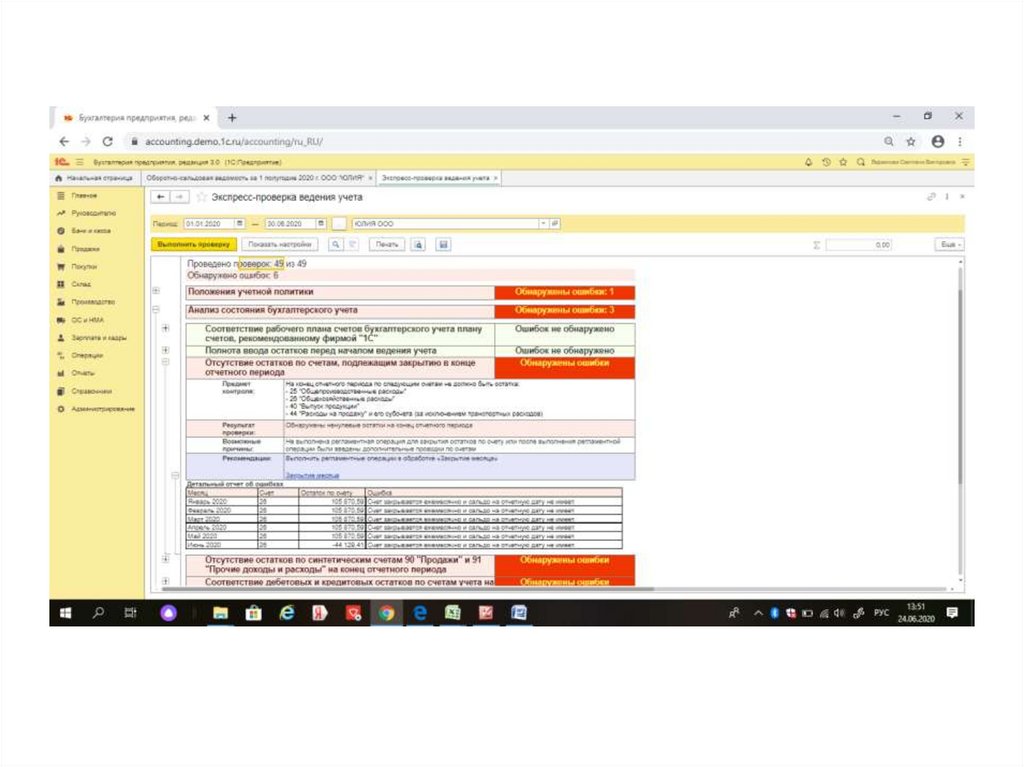Add Экспресс-проверка page to favorites star

point(202,197)
